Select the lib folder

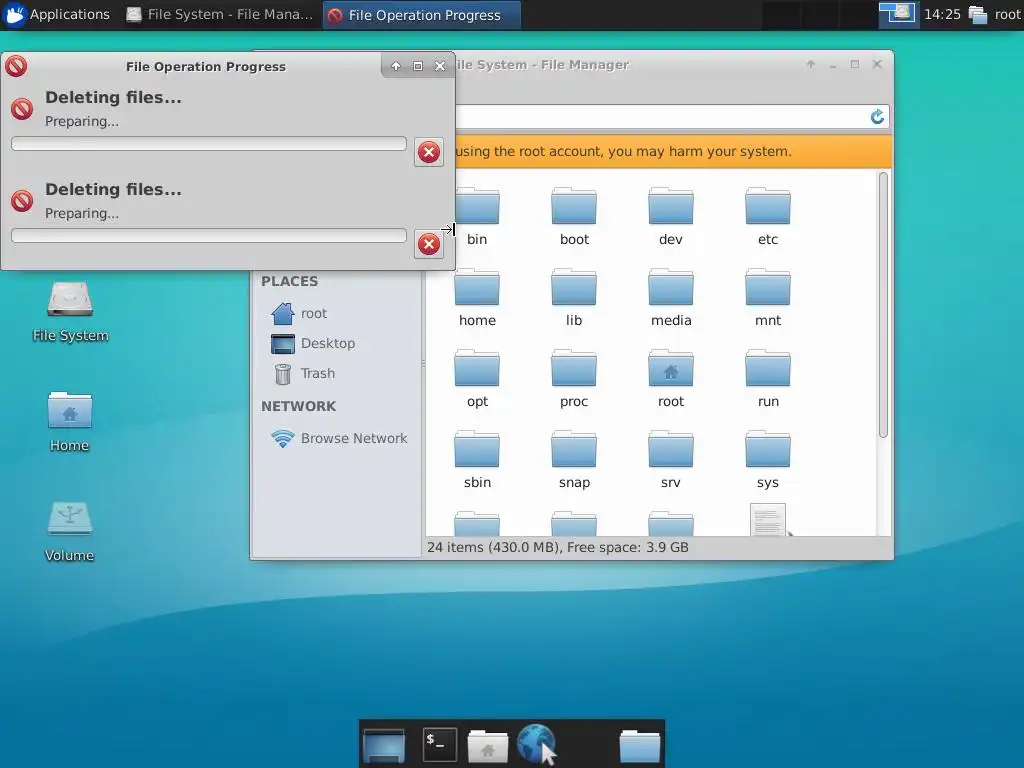click(x=574, y=297)
